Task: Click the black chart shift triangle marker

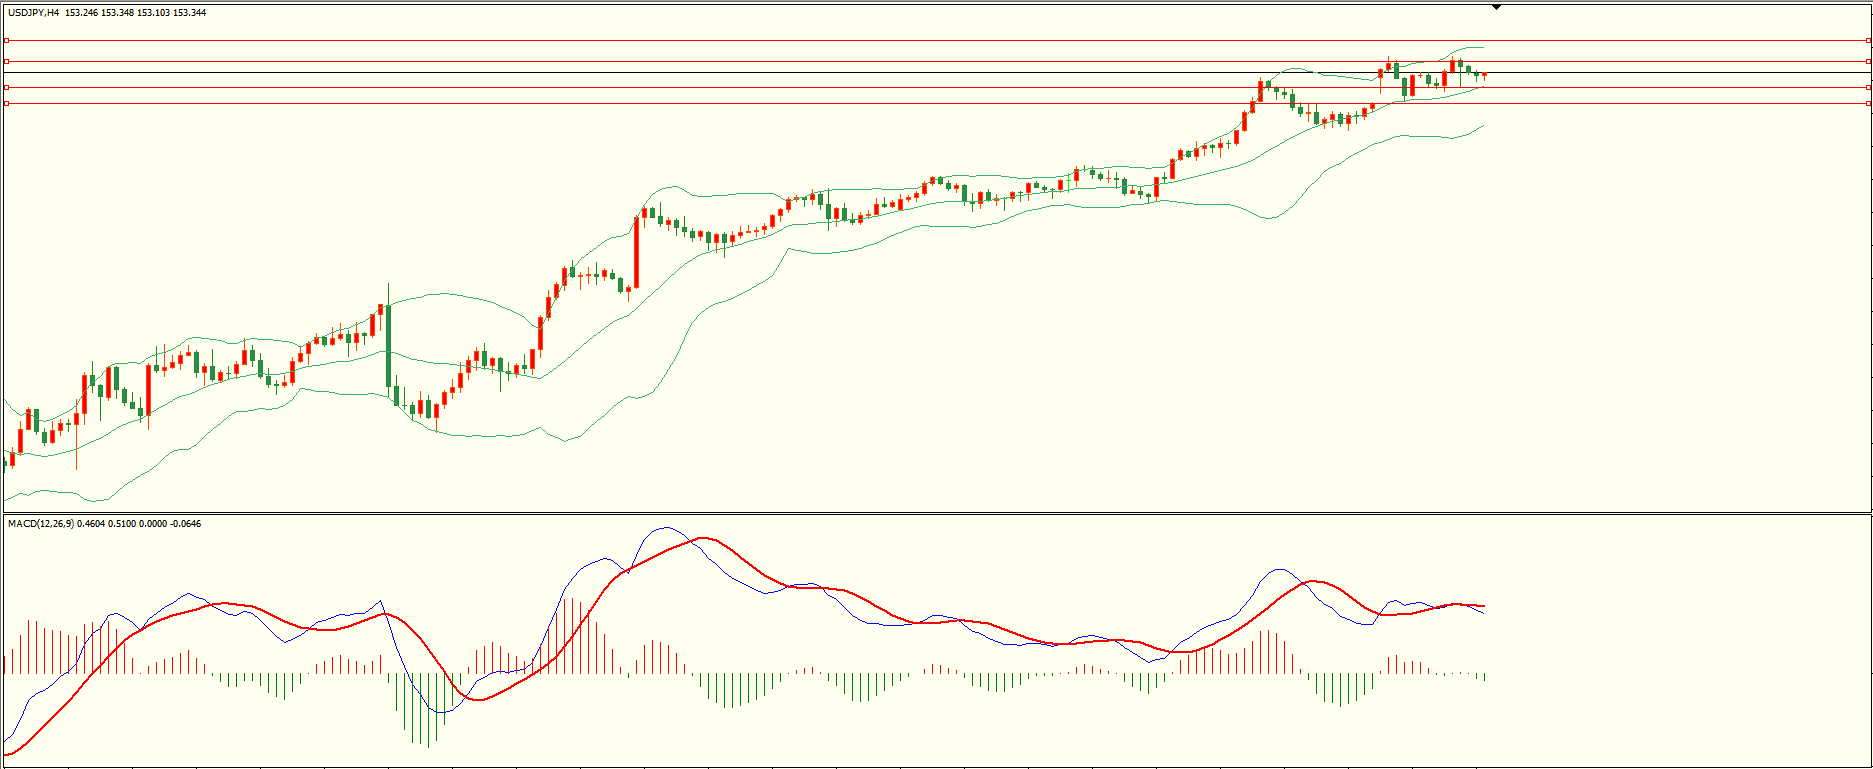Action: click(x=1496, y=7)
